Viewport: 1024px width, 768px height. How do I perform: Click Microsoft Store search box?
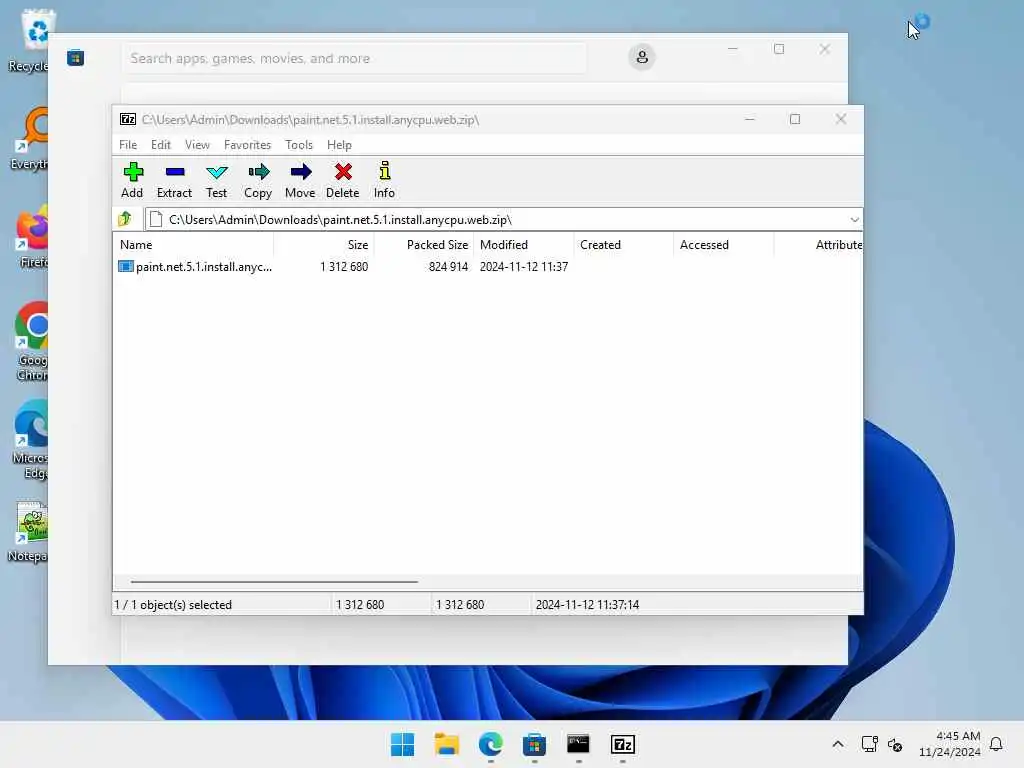tap(353, 58)
